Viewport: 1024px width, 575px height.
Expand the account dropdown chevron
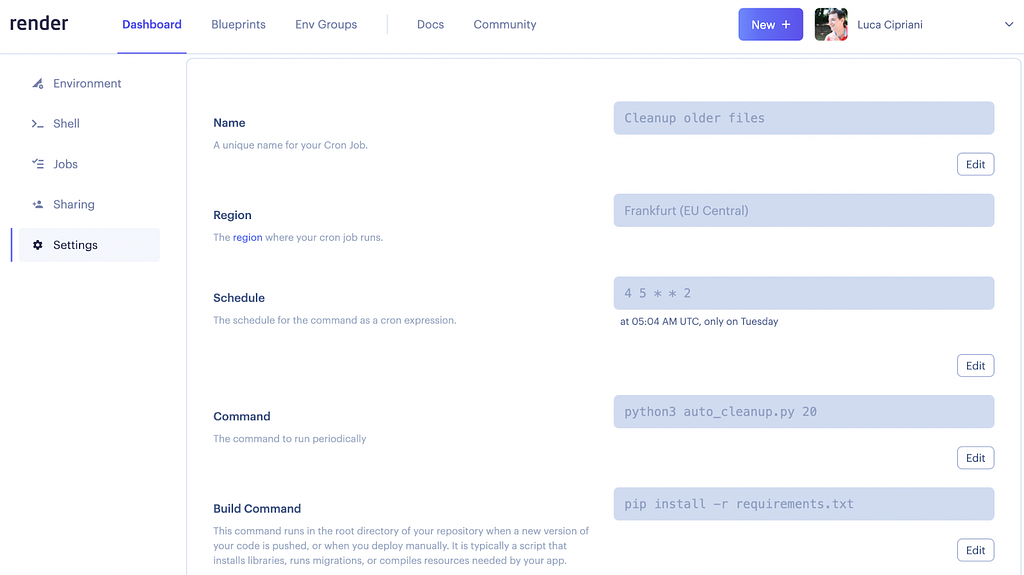[1008, 24]
